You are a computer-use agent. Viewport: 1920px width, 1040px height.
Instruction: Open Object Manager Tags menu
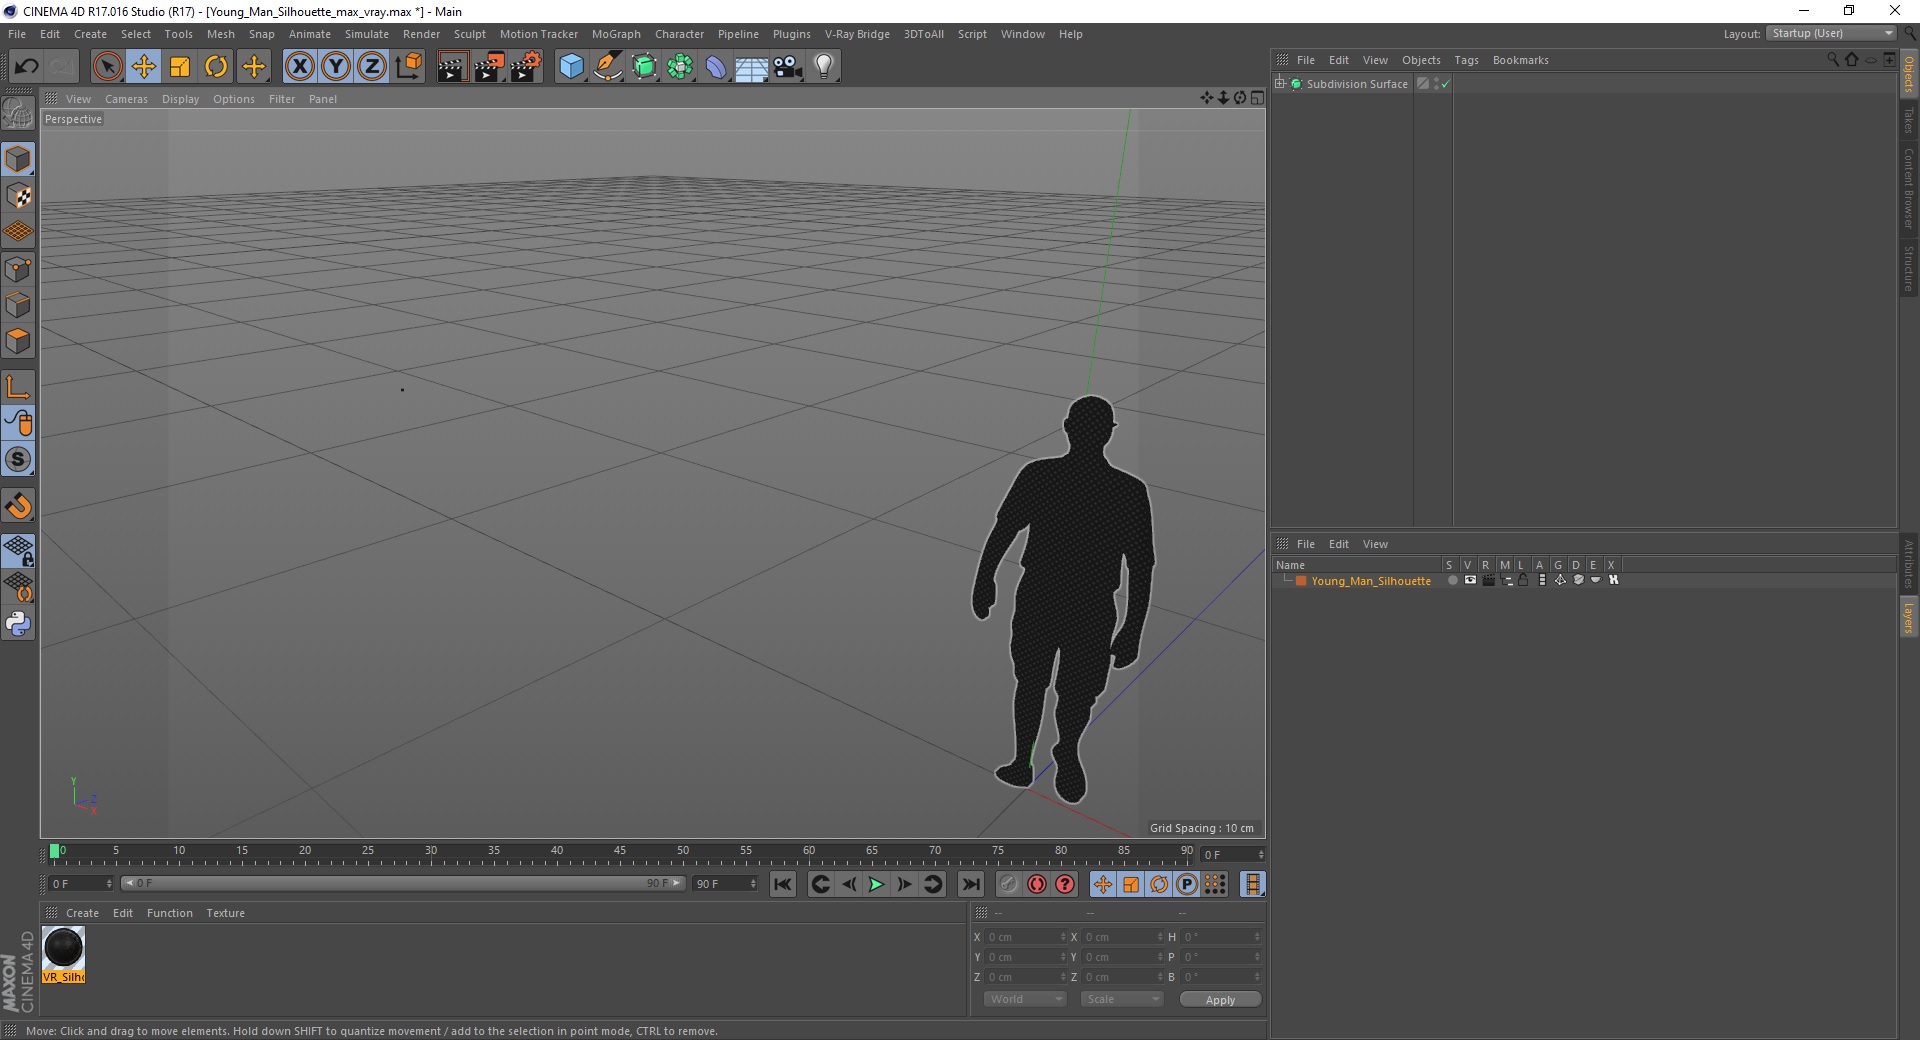(1466, 60)
